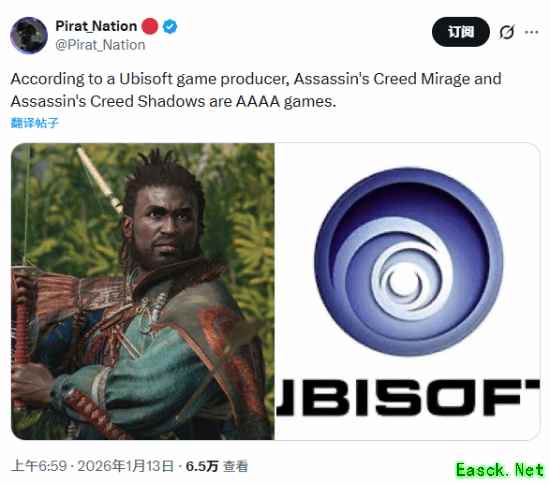Open the three-dot more options menu
550x484 pixels.
(x=531, y=32)
